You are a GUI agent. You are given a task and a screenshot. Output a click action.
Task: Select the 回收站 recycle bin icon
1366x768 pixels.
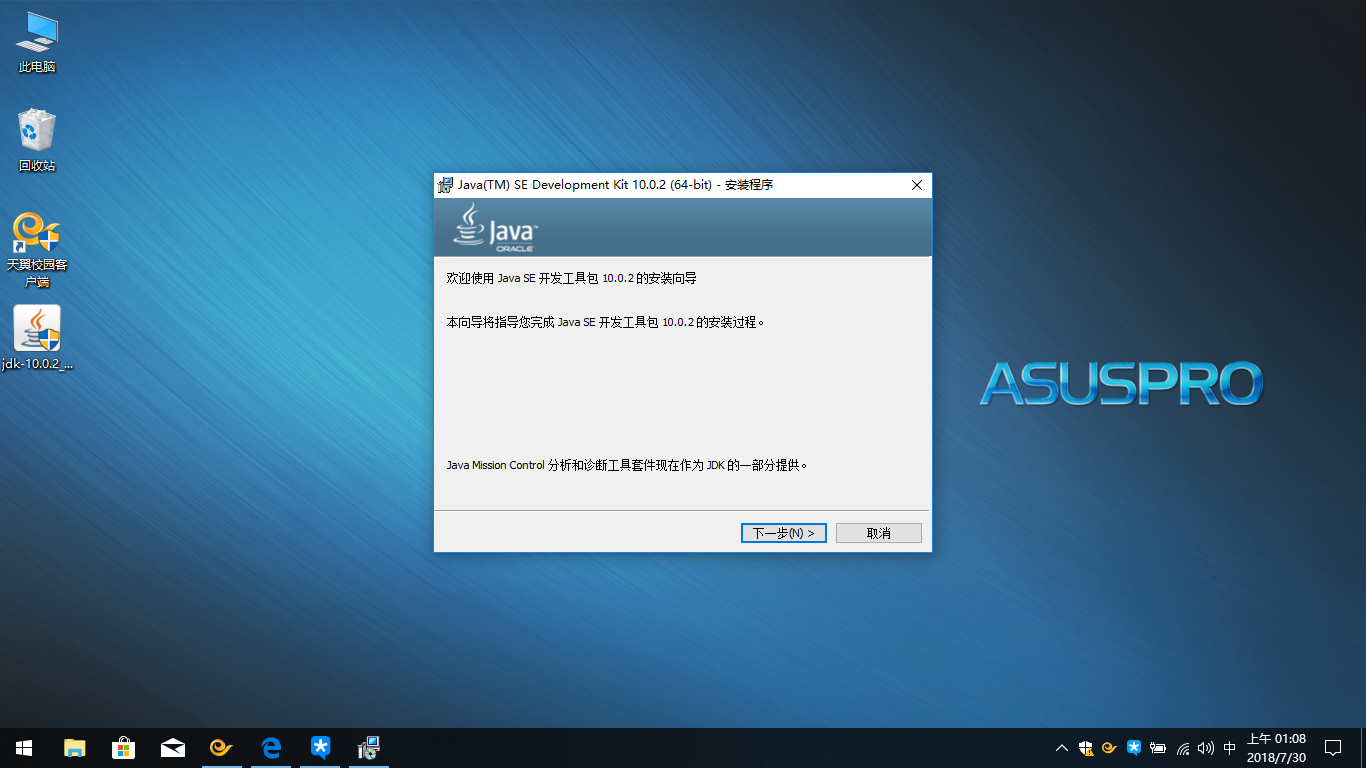[37, 140]
